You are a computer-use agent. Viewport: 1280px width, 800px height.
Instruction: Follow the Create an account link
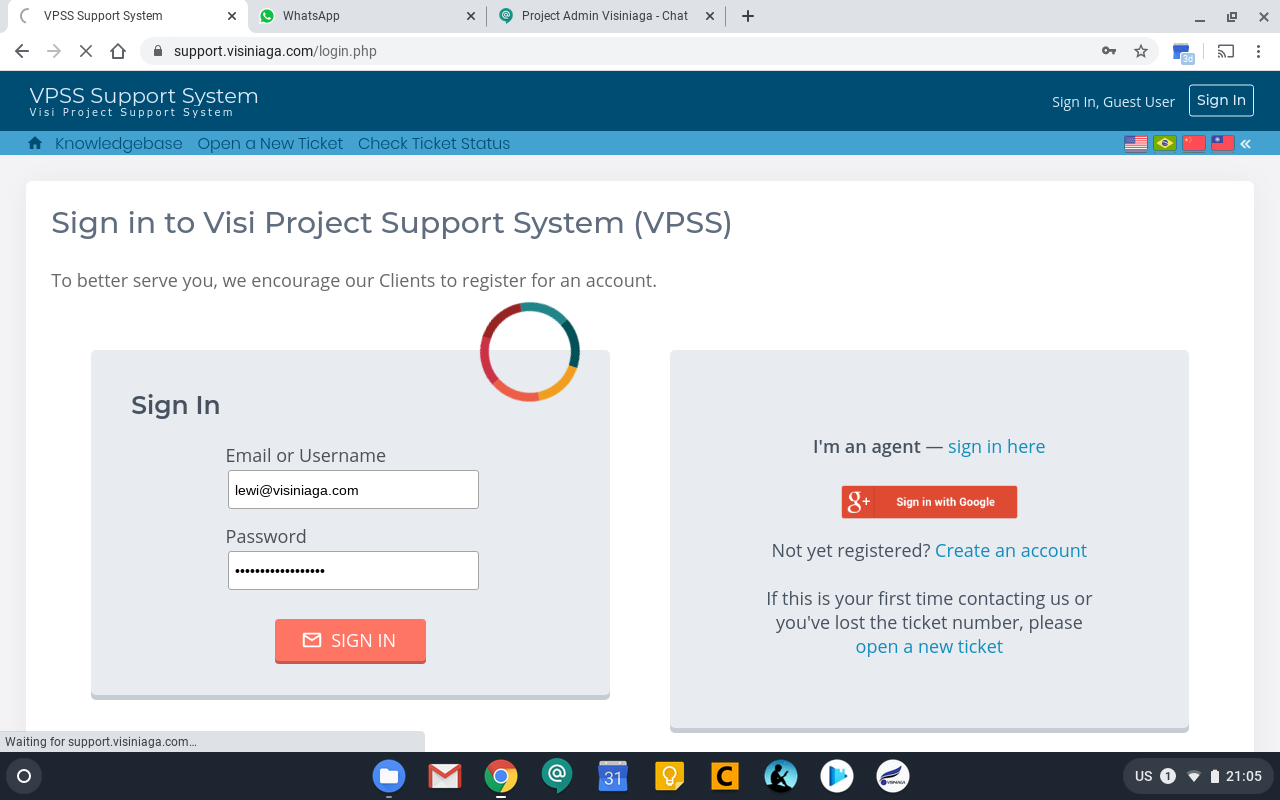1010,550
